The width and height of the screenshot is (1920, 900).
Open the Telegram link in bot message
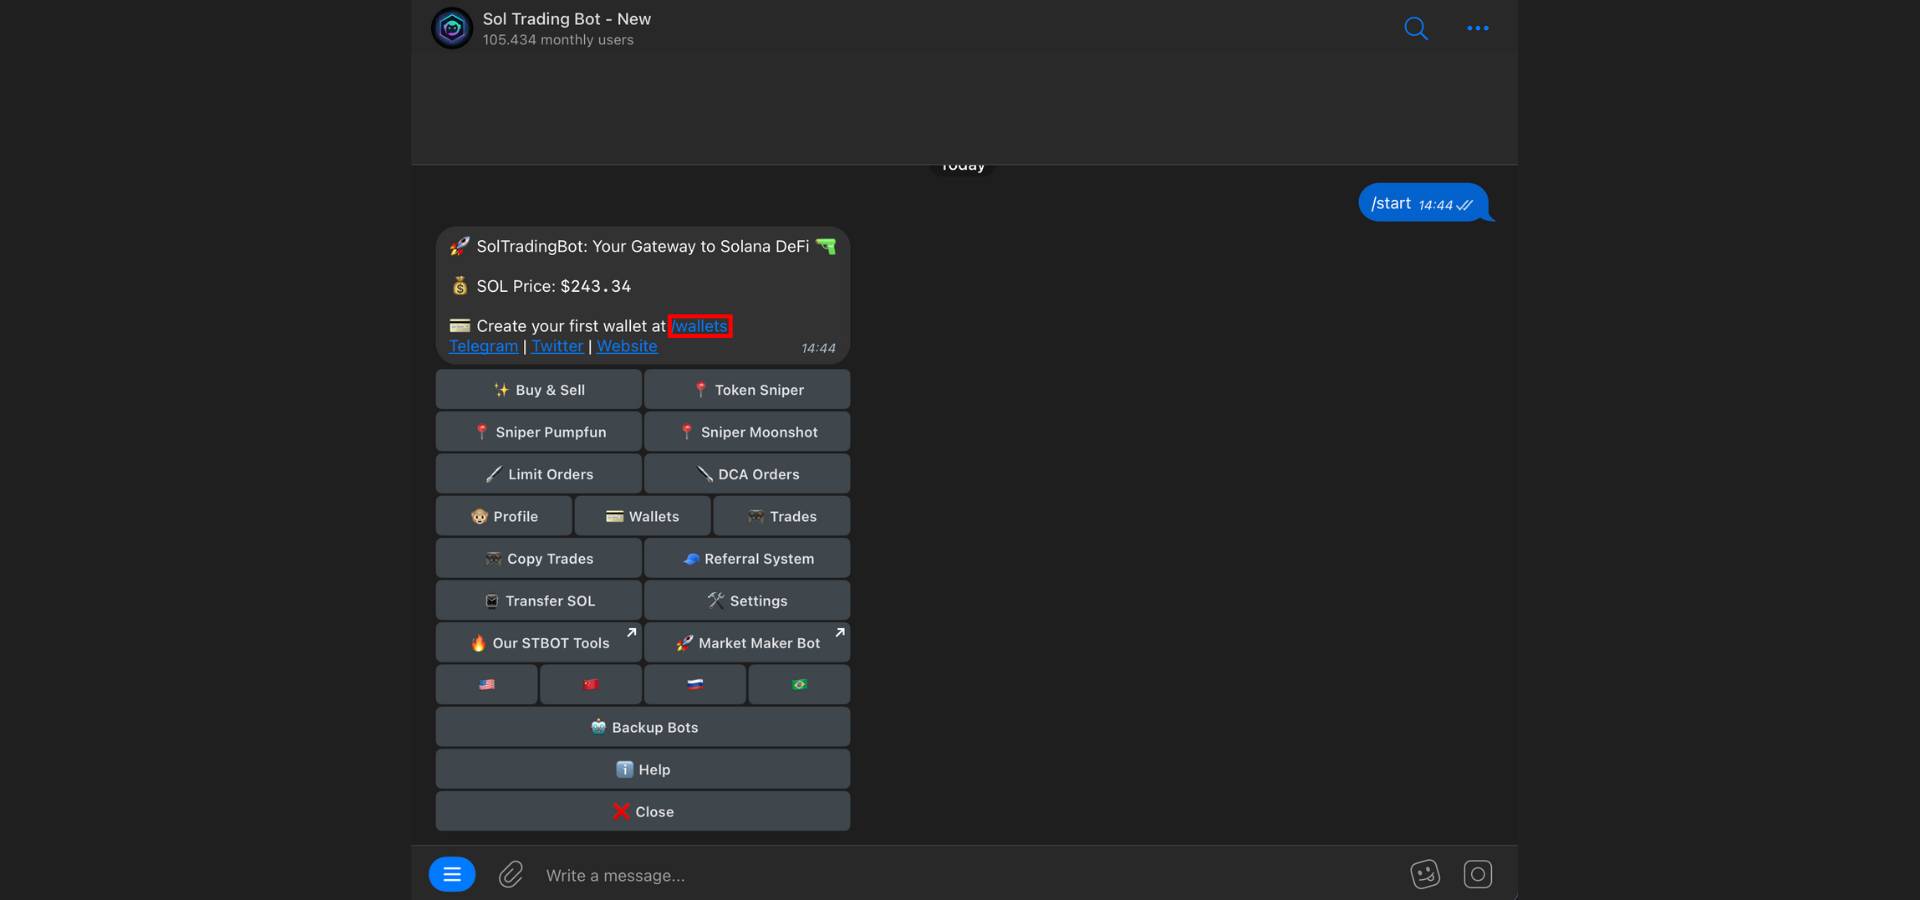click(x=484, y=346)
